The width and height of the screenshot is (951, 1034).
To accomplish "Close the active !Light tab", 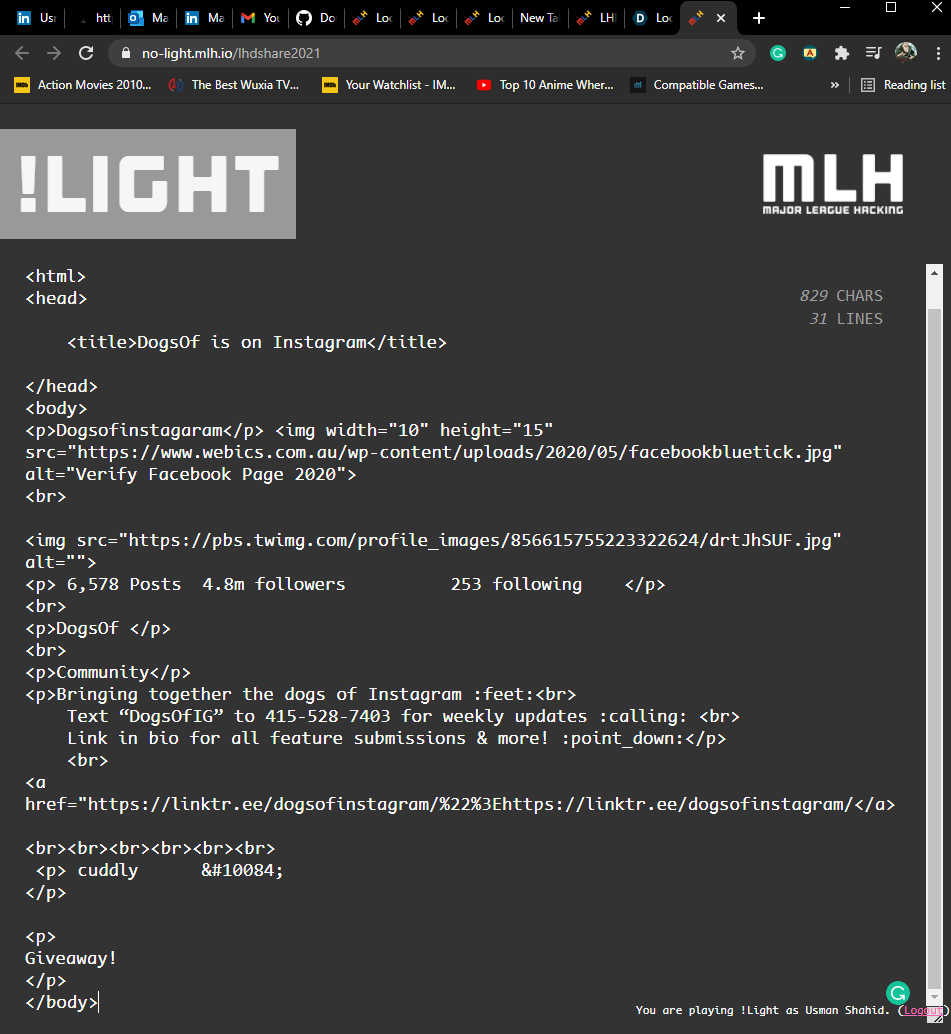I will (721, 18).
